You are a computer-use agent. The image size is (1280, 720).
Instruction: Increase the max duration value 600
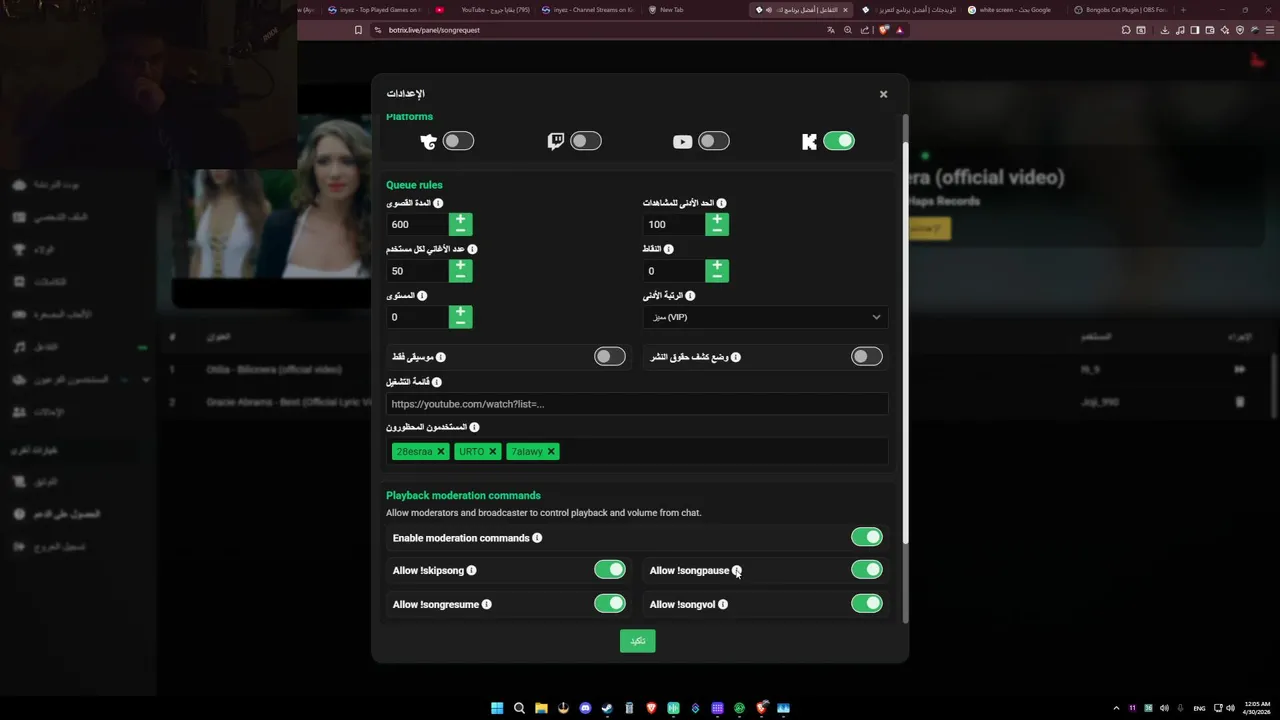[x=460, y=218]
